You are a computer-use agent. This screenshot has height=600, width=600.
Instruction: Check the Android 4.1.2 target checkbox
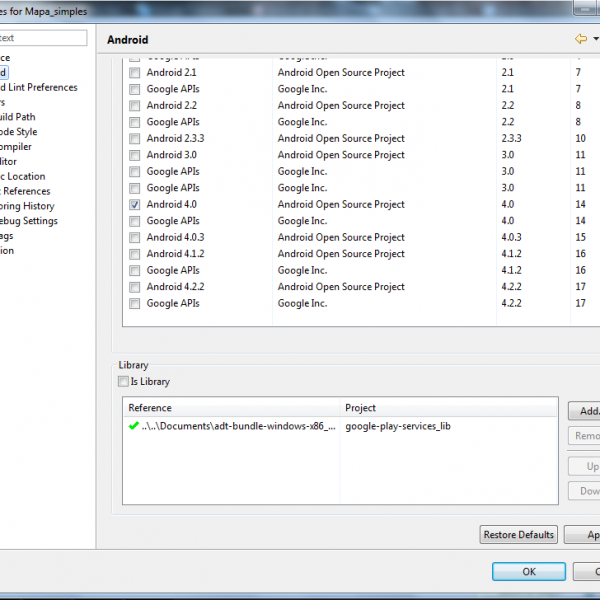click(134, 254)
